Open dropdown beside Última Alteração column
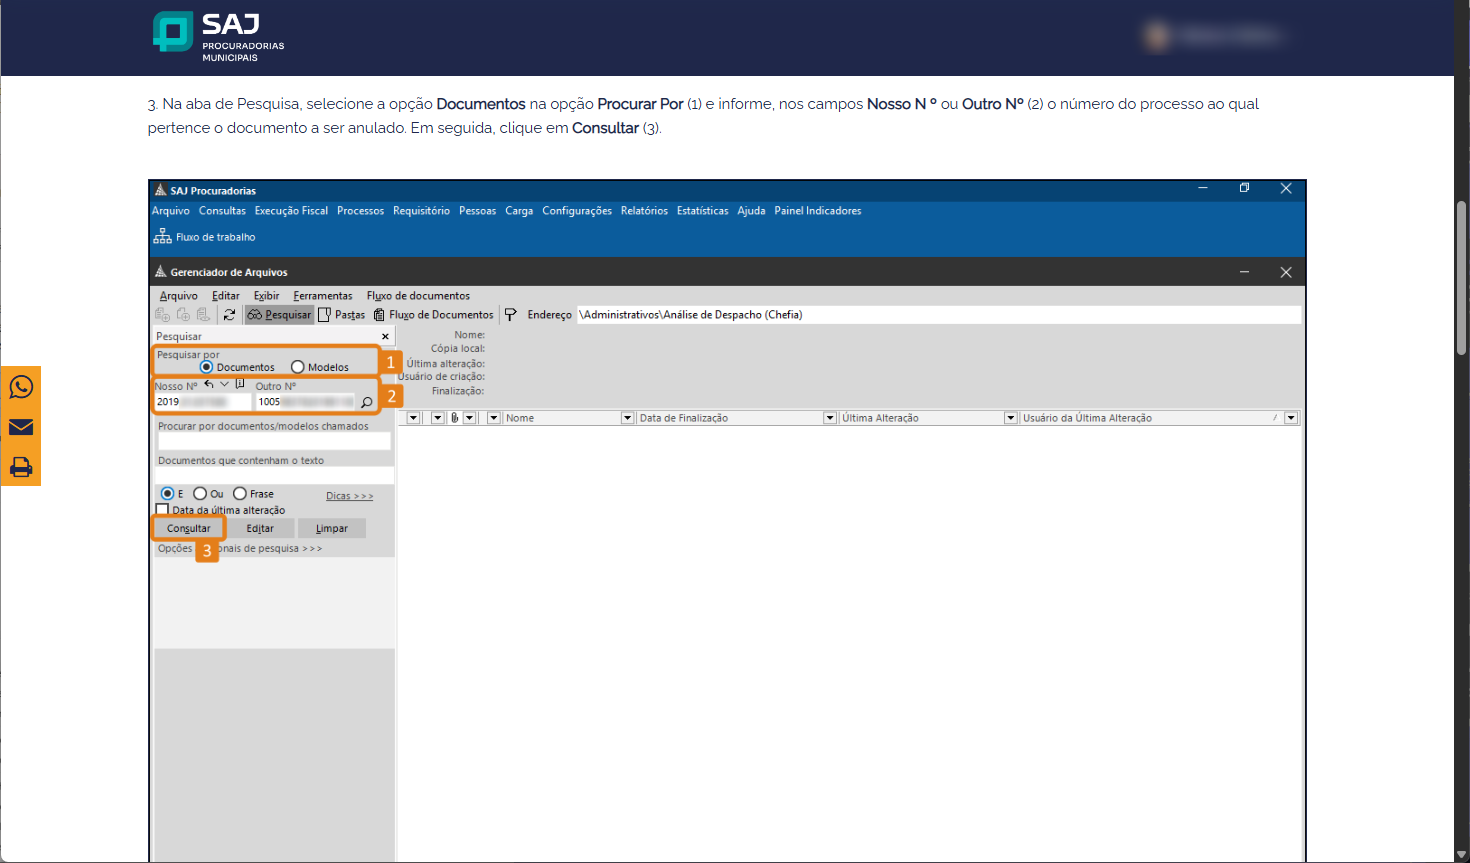This screenshot has height=863, width=1470. pos(830,418)
